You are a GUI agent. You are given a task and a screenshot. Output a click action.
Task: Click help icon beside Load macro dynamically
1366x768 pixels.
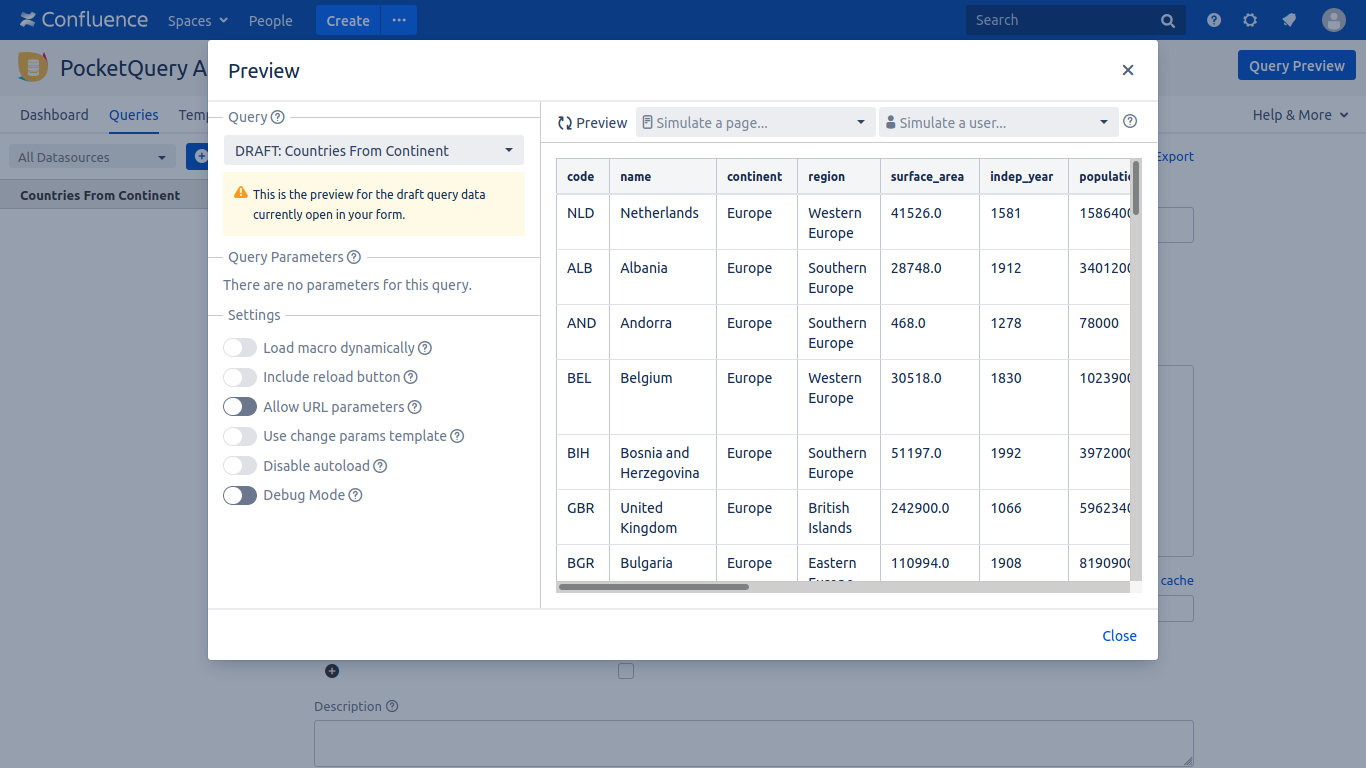coord(425,348)
